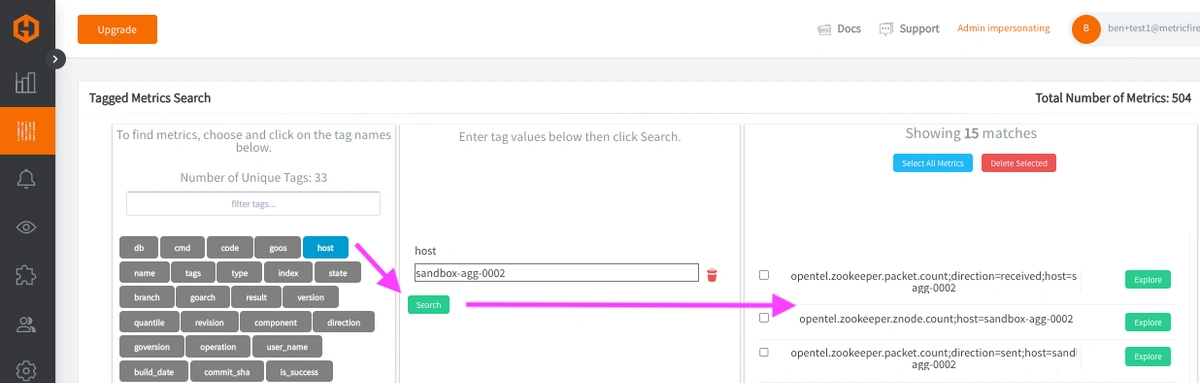Select the tags tag
The width and height of the screenshot is (1200, 383).
pyautogui.click(x=193, y=272)
